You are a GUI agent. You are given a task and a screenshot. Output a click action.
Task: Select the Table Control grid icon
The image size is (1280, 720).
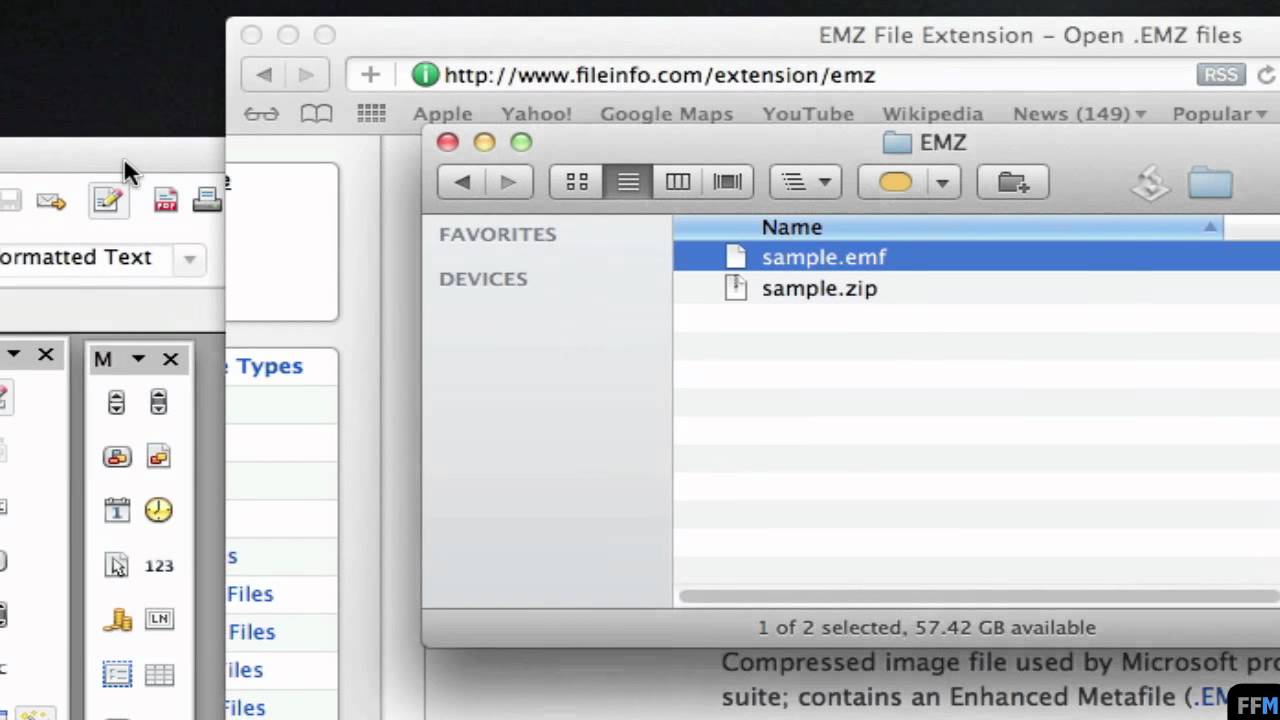click(x=159, y=675)
